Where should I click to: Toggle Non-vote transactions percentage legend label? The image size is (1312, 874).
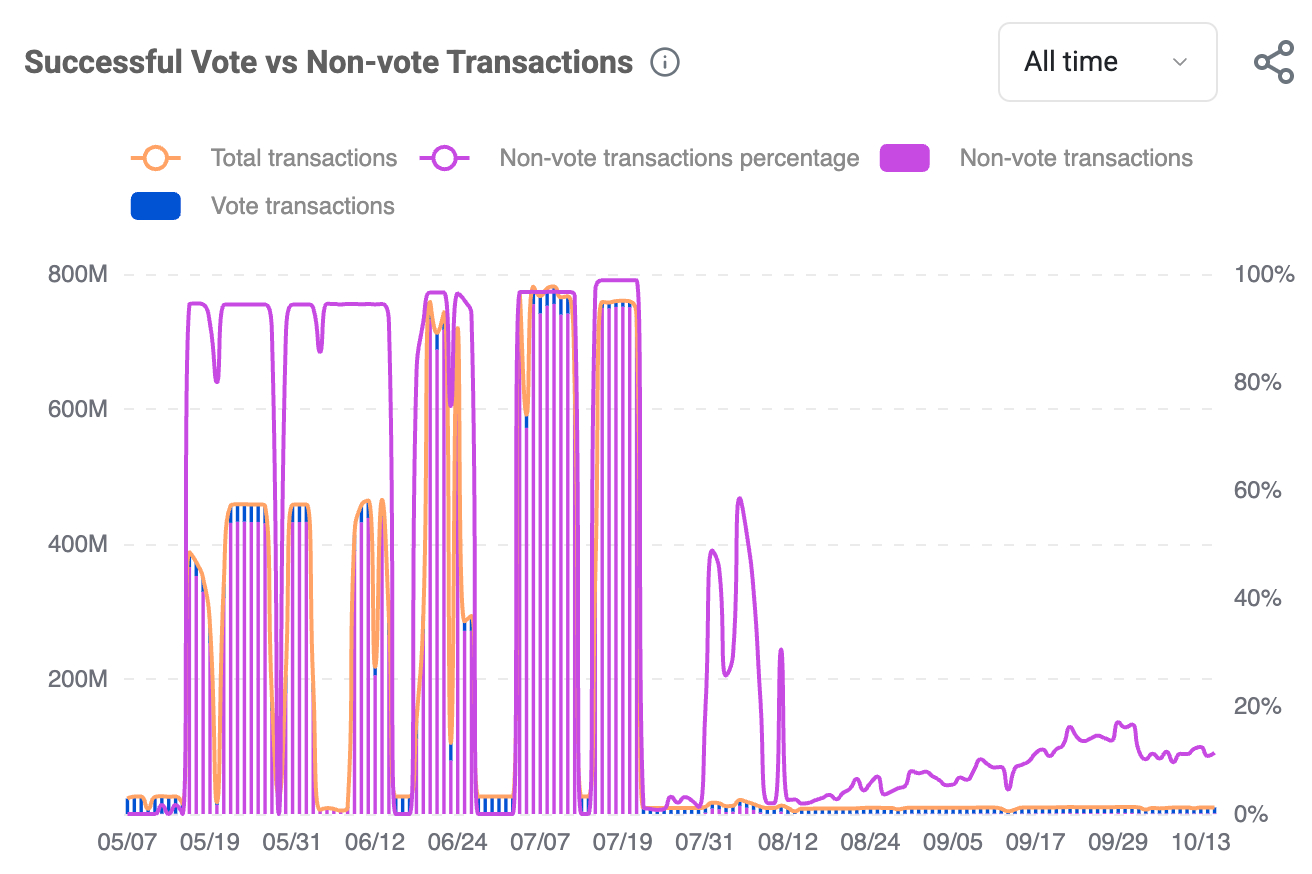679,158
